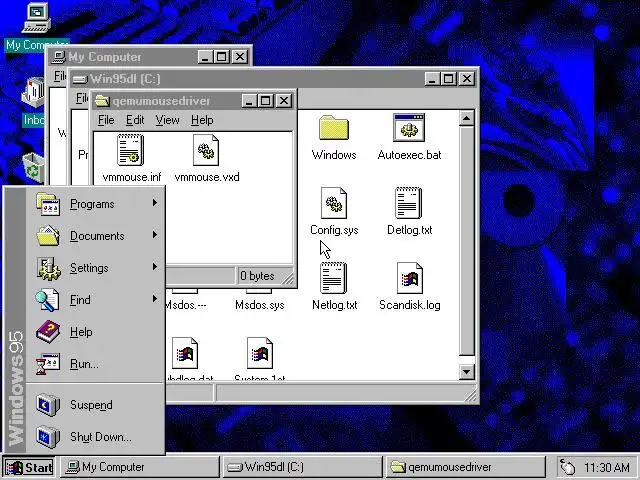The width and height of the screenshot is (640, 480).
Task: Click the Win95dl (C:) window title drive icon
Action: click(80, 79)
